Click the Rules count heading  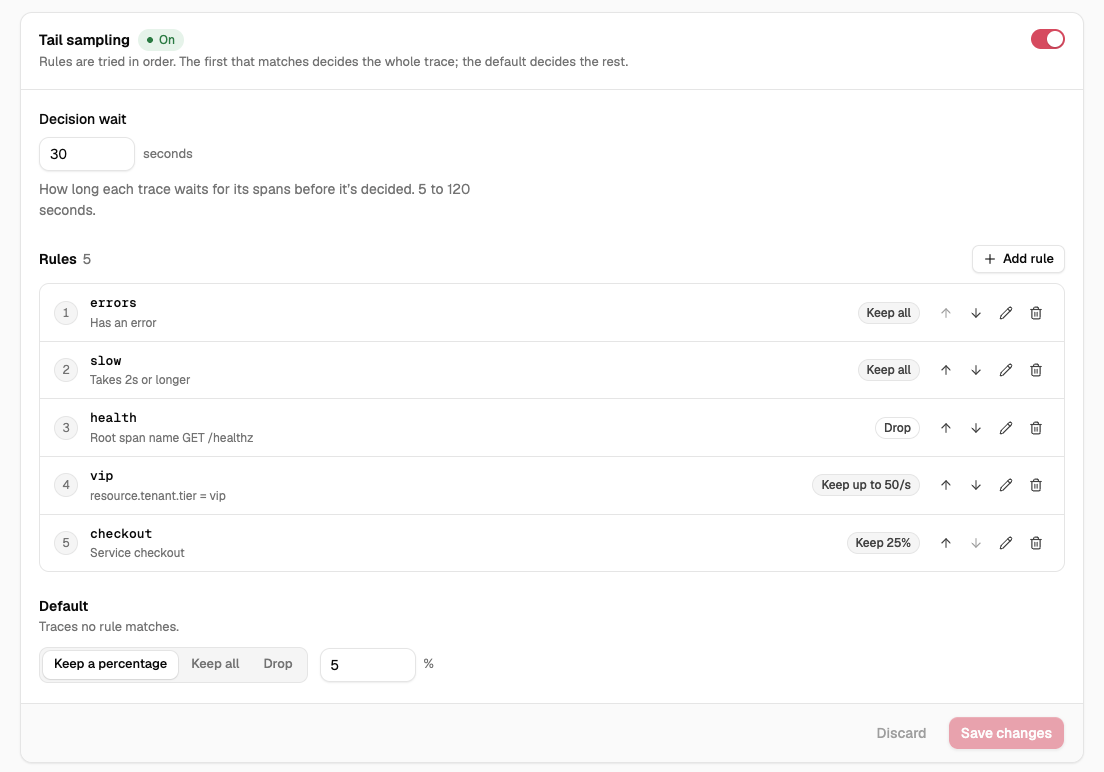(65, 259)
